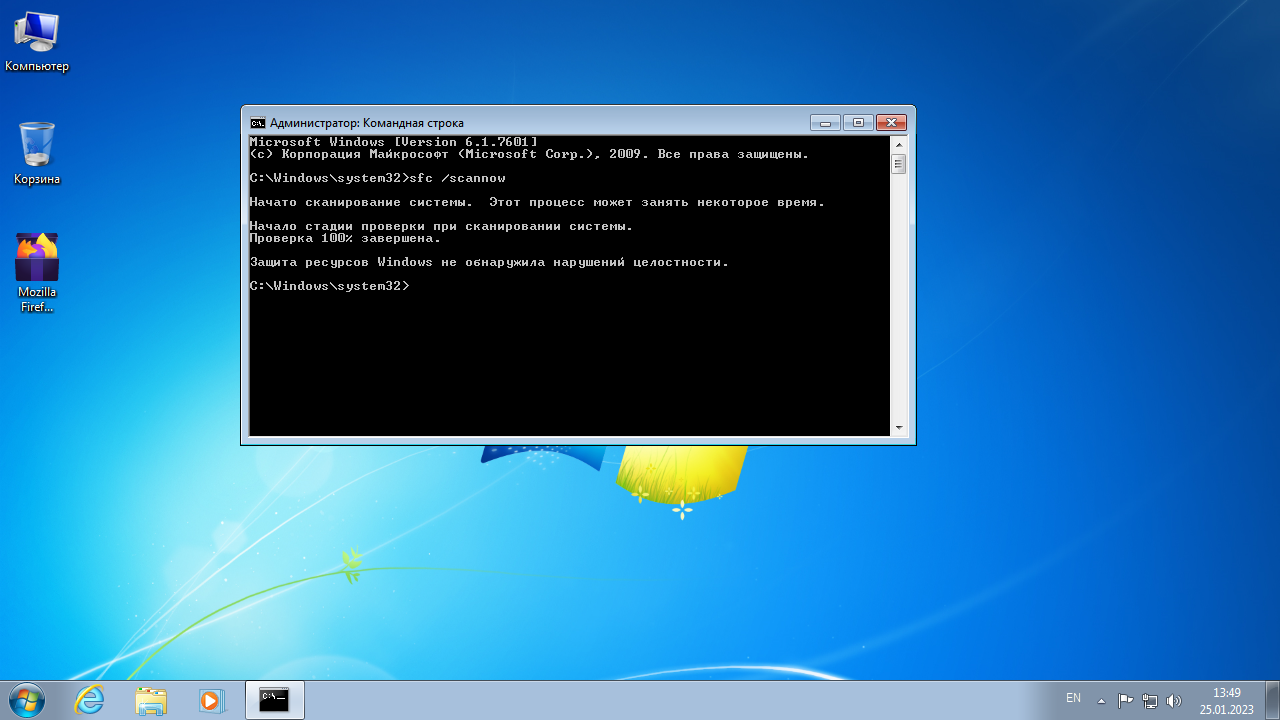Switch input language via EN indicator
Image resolution: width=1280 pixels, height=720 pixels.
click(x=1073, y=698)
